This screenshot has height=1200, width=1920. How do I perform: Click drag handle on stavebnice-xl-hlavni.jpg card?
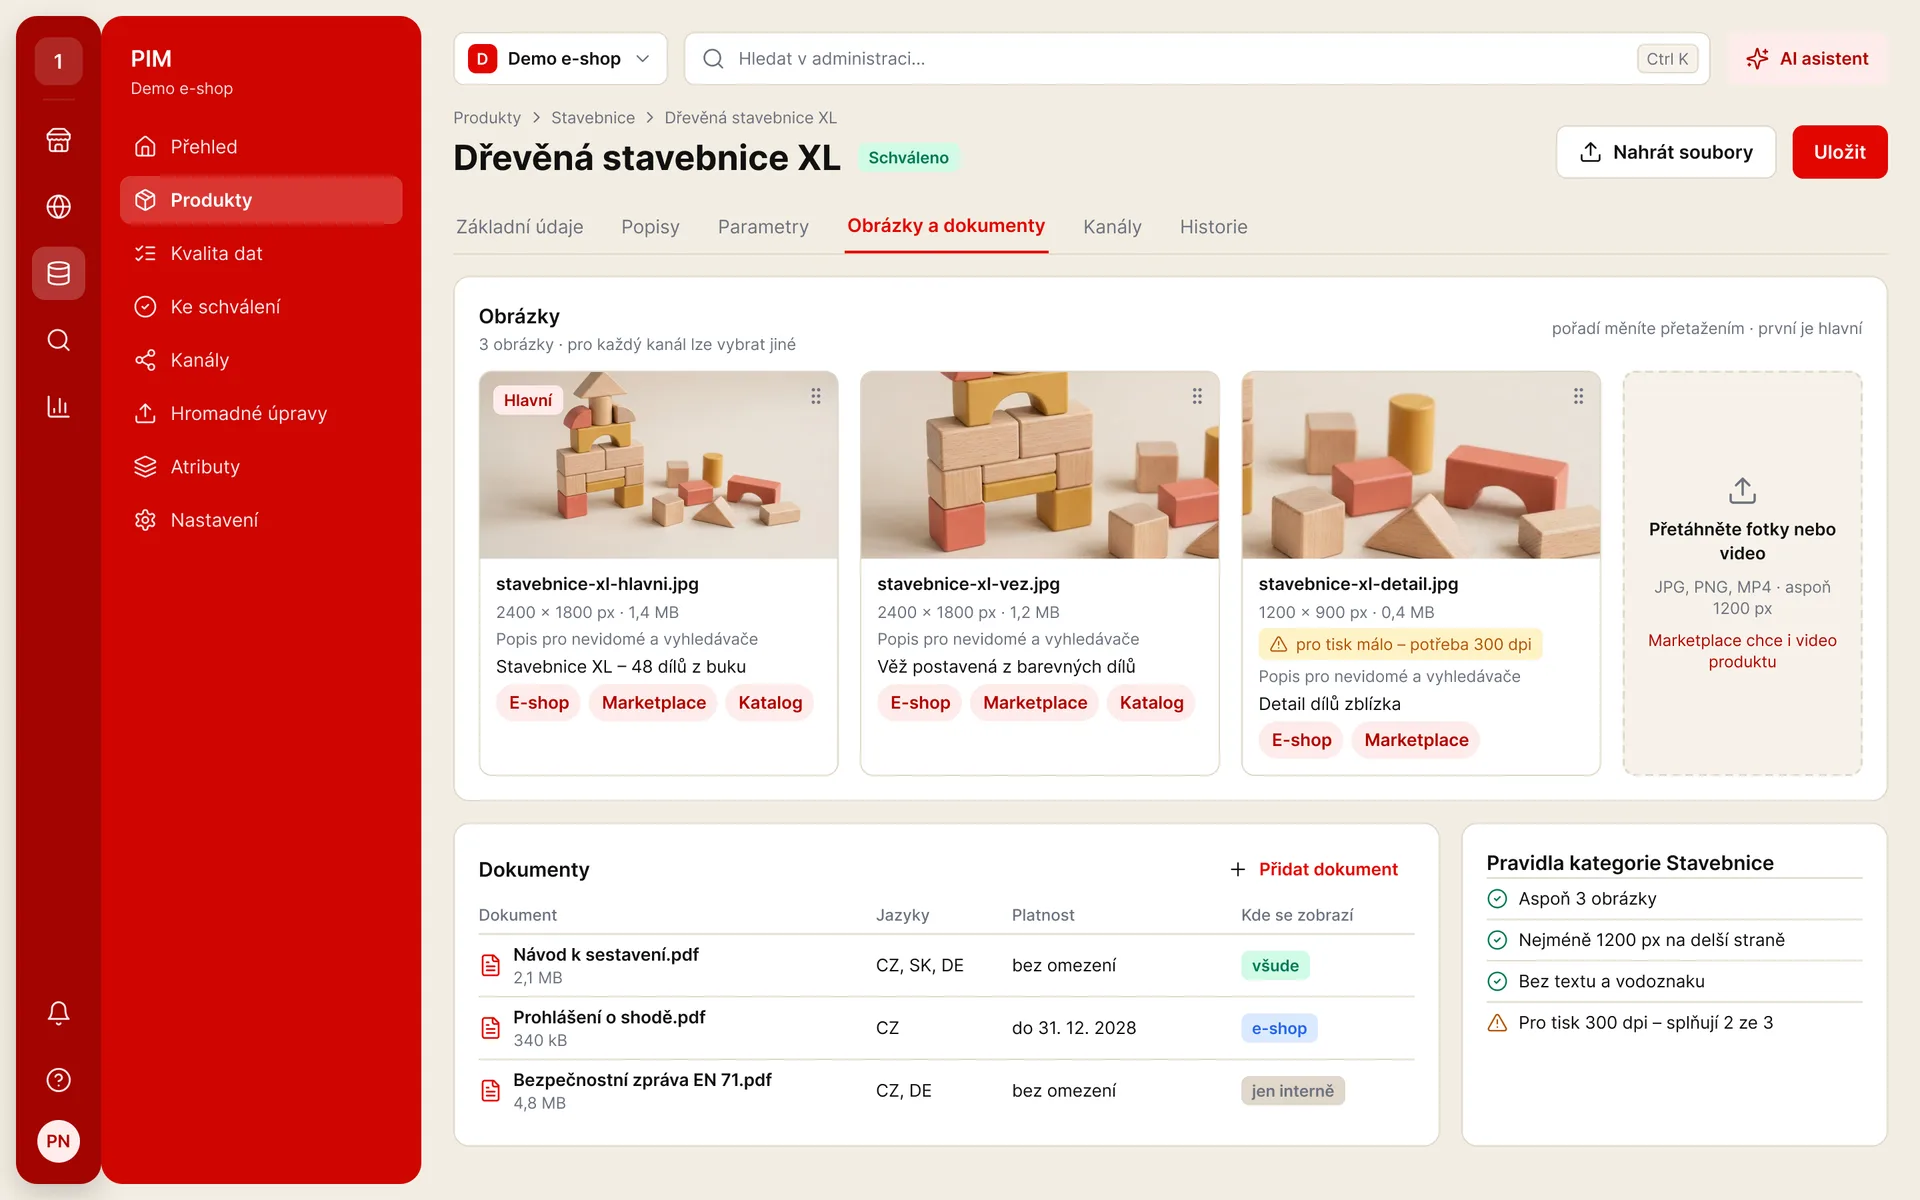816,396
